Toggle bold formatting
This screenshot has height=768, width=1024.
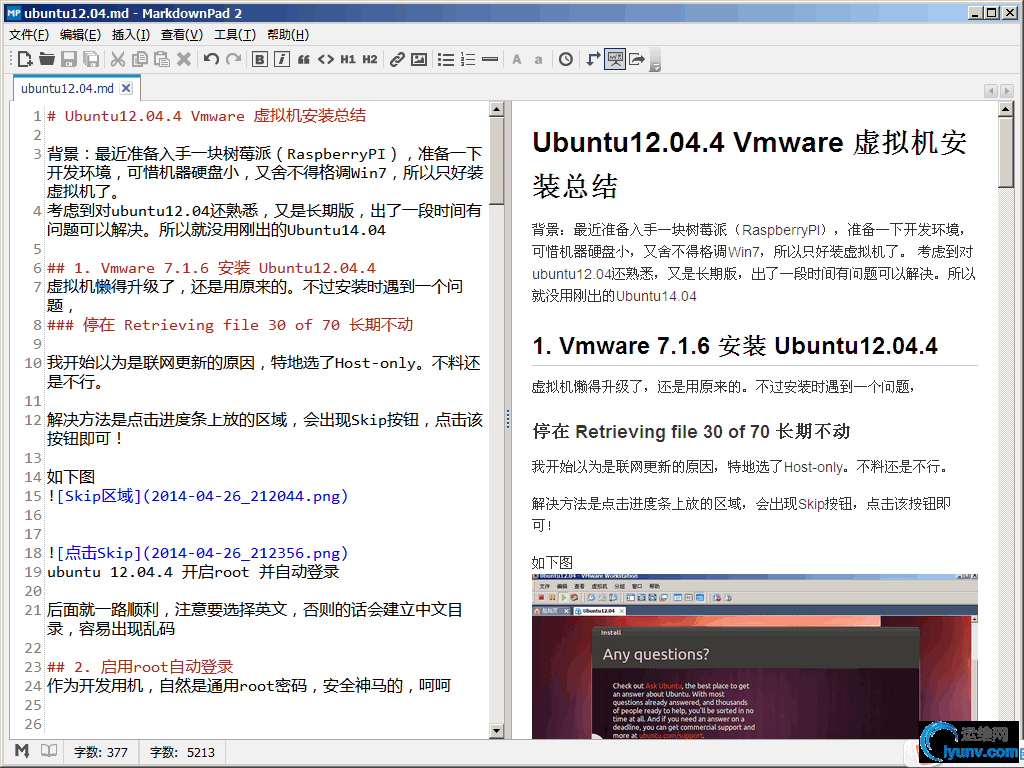point(259,59)
